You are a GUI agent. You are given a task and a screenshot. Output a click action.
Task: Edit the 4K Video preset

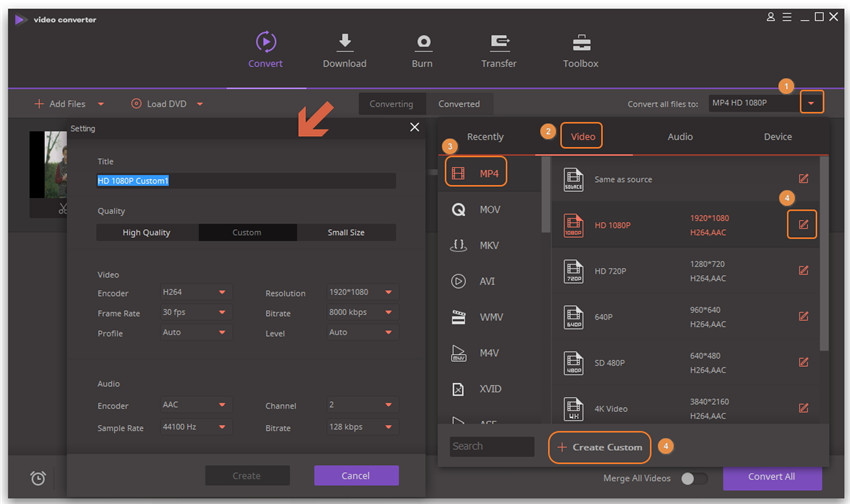click(803, 408)
